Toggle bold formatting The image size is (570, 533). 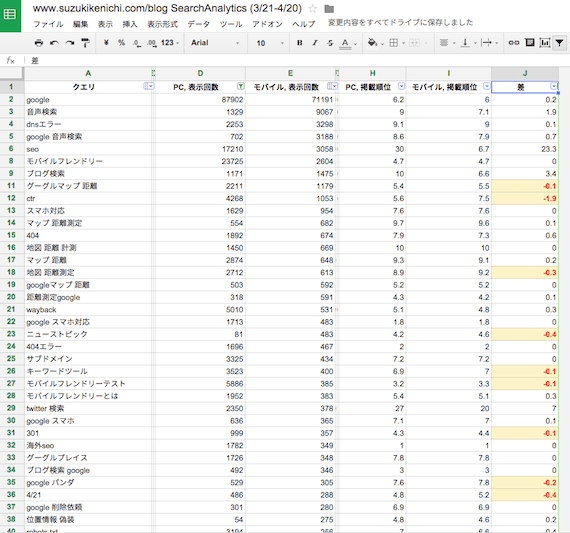(x=300, y=43)
